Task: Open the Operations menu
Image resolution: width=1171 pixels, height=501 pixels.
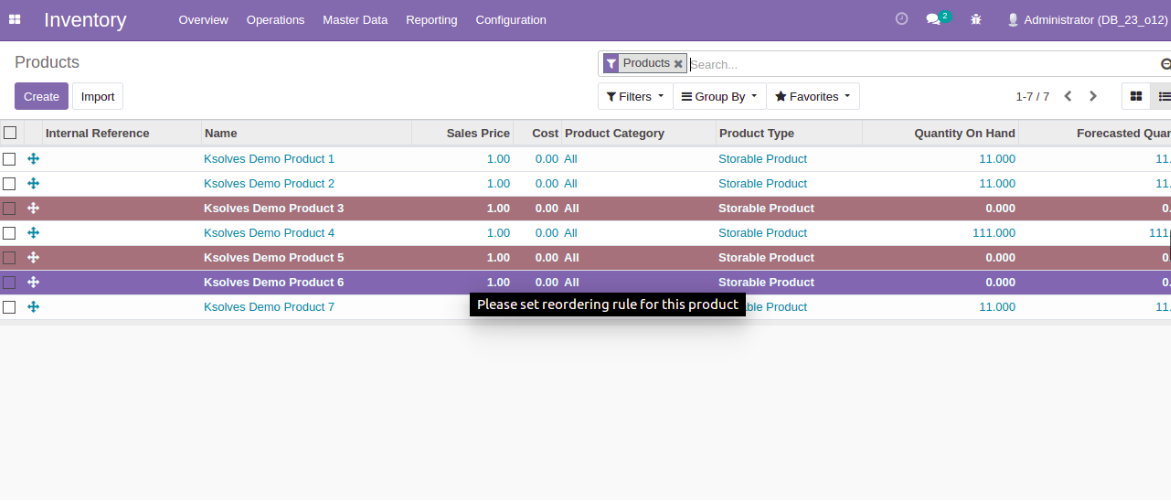Action: (276, 20)
